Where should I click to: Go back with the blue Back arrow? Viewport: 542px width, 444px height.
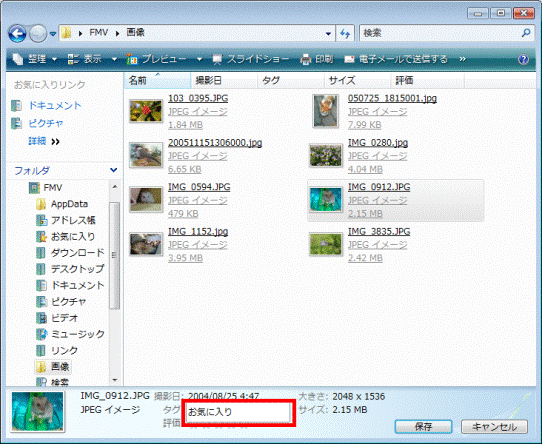tap(17, 34)
